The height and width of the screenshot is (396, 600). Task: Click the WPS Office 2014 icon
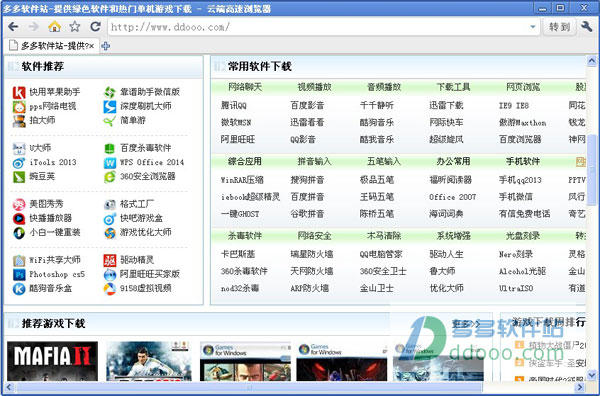pyautogui.click(x=110, y=163)
